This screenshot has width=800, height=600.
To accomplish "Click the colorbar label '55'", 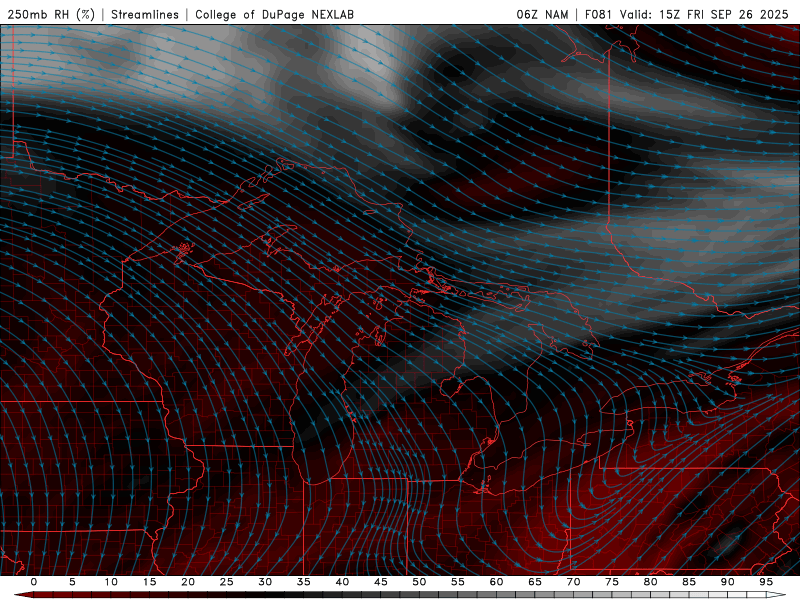I will coord(458,582).
